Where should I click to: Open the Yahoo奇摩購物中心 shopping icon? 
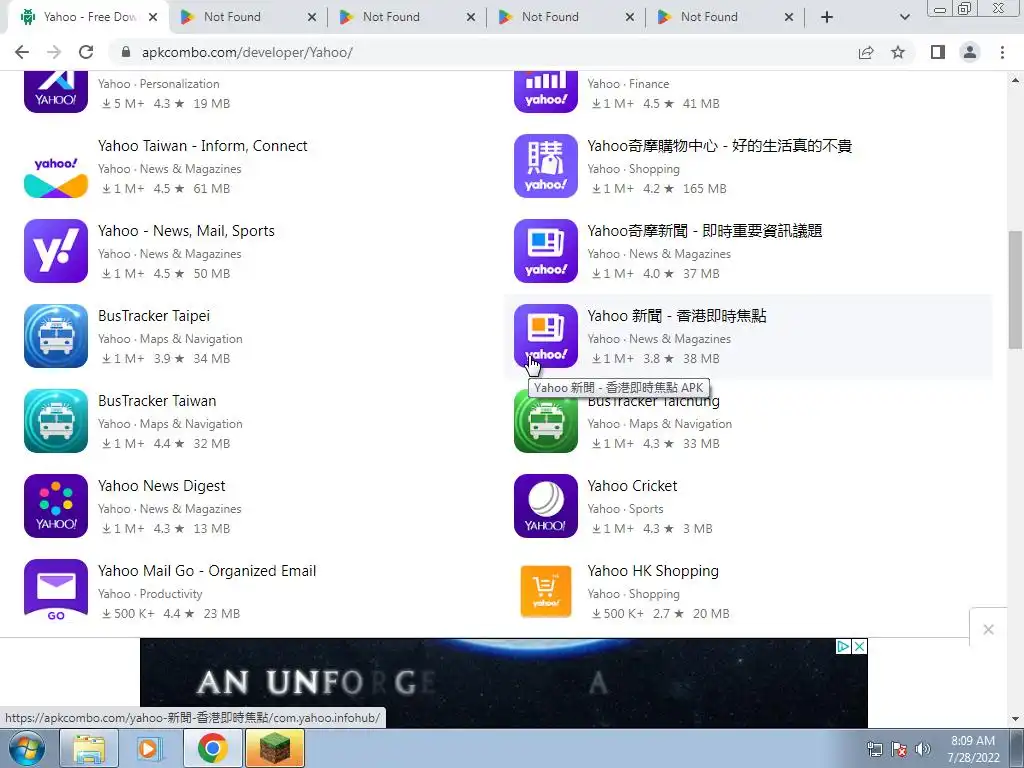[546, 166]
